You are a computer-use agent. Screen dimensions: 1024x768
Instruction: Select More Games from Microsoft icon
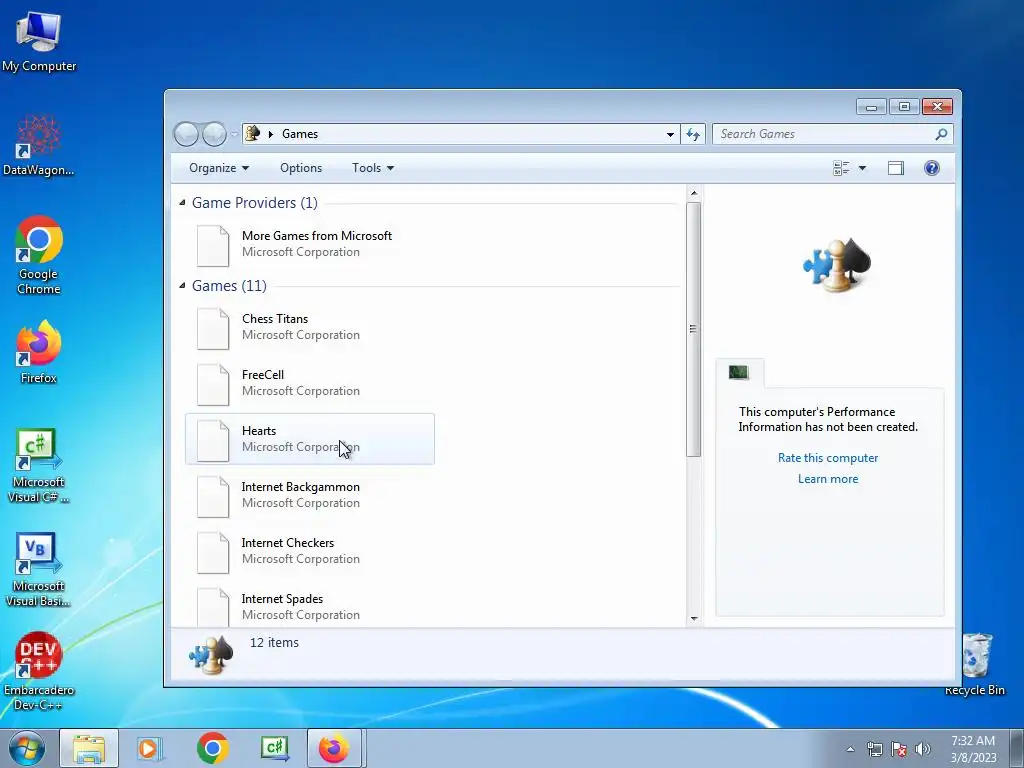(x=213, y=246)
